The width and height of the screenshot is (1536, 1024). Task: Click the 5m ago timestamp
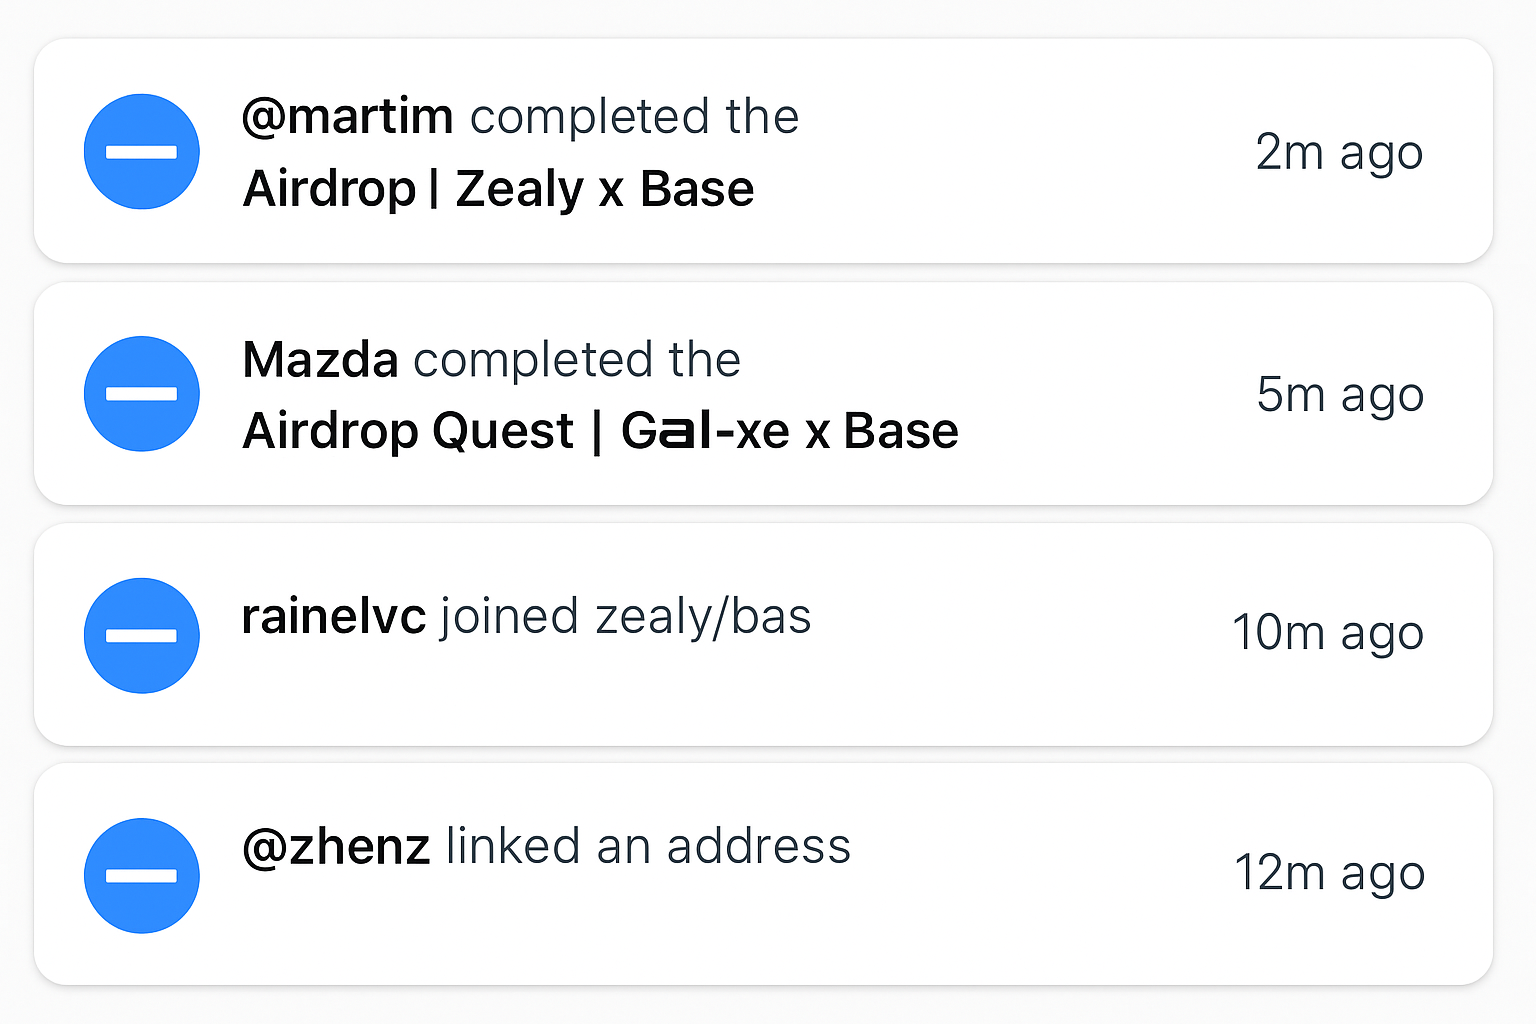click(x=1339, y=393)
